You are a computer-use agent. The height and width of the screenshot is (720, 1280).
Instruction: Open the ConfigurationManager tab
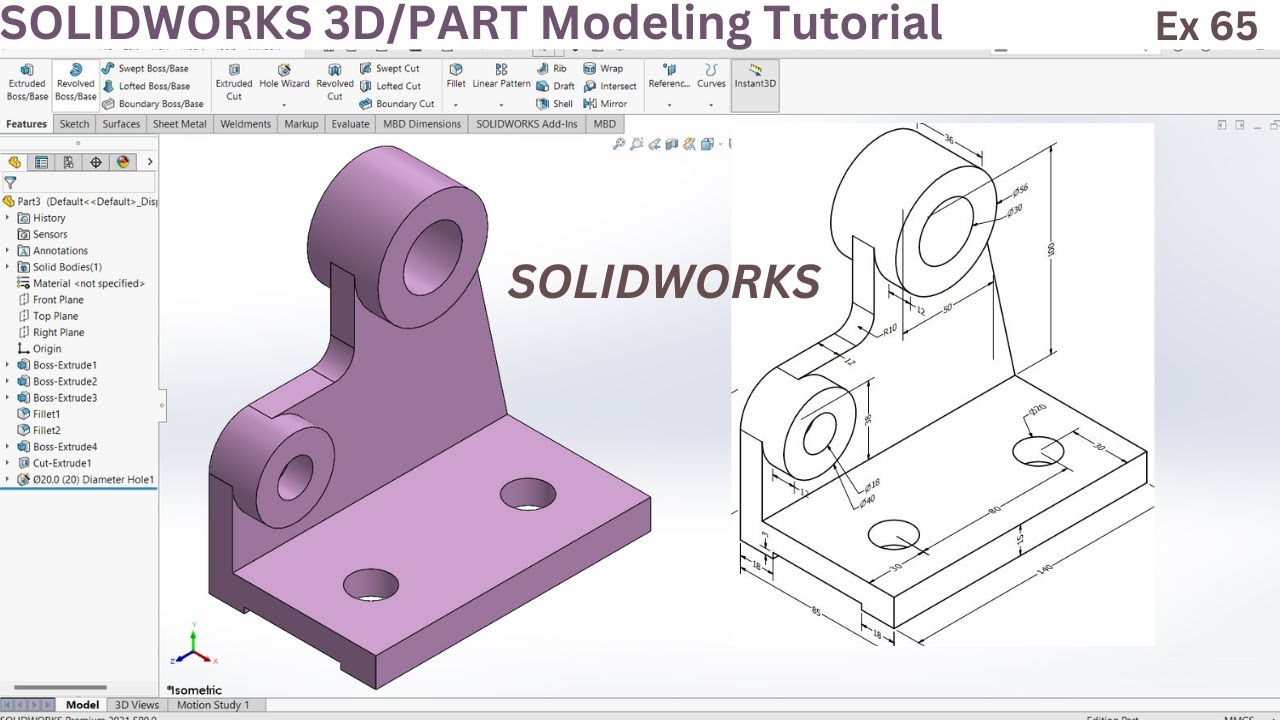point(68,162)
